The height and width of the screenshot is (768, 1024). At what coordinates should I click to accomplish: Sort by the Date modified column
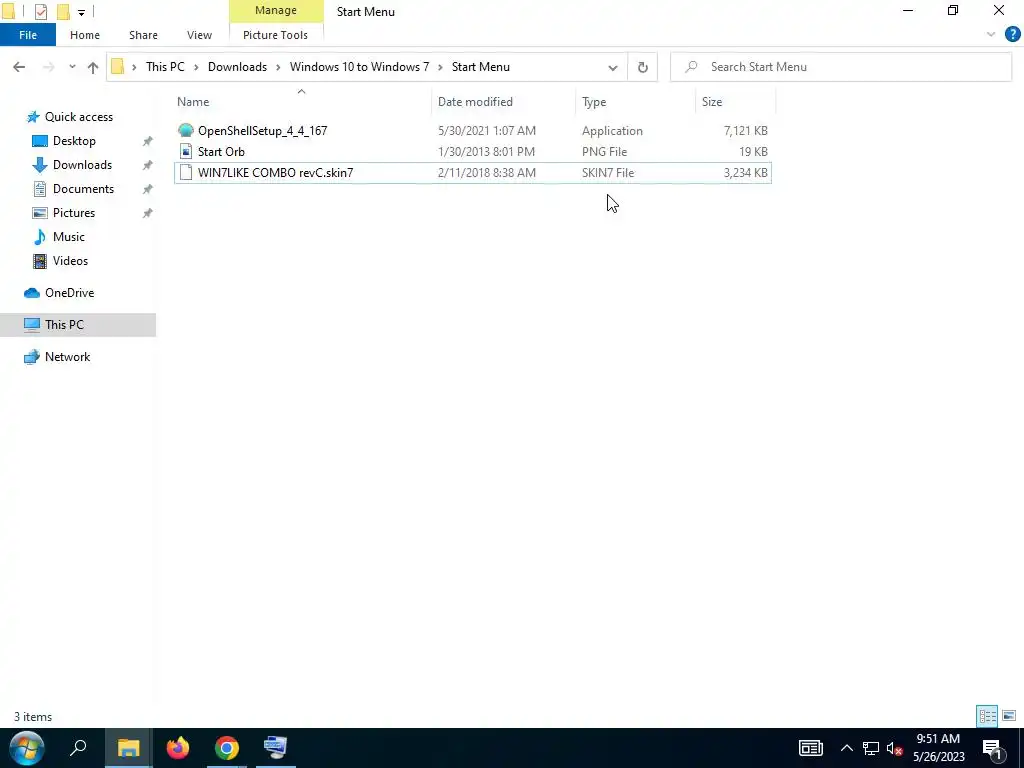(504, 102)
